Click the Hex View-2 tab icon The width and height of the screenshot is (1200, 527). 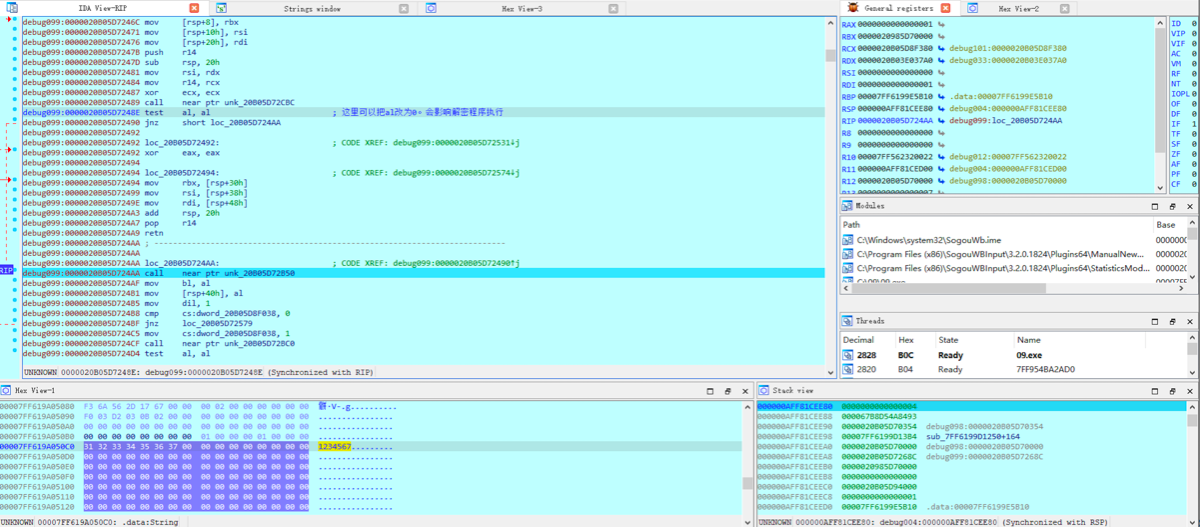[972, 8]
